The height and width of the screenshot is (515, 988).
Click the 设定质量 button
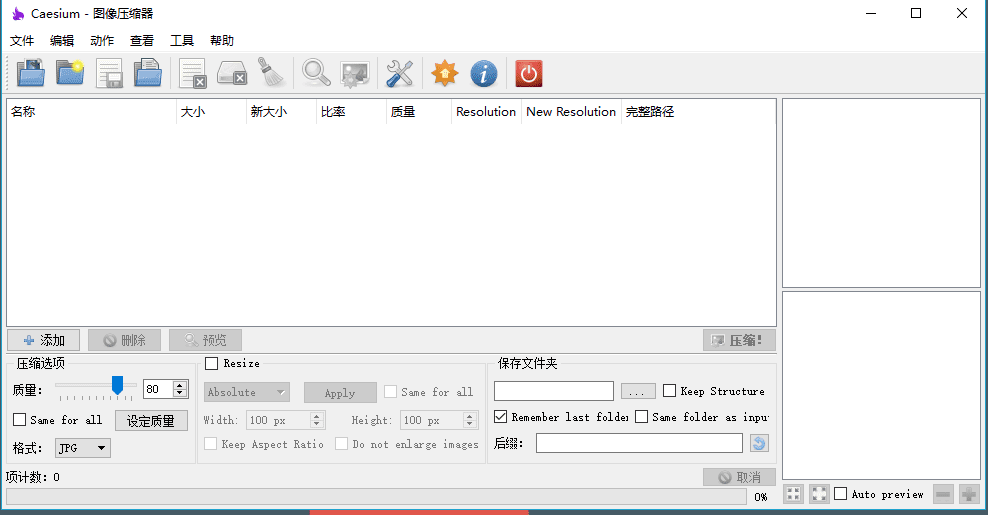[x=151, y=420]
